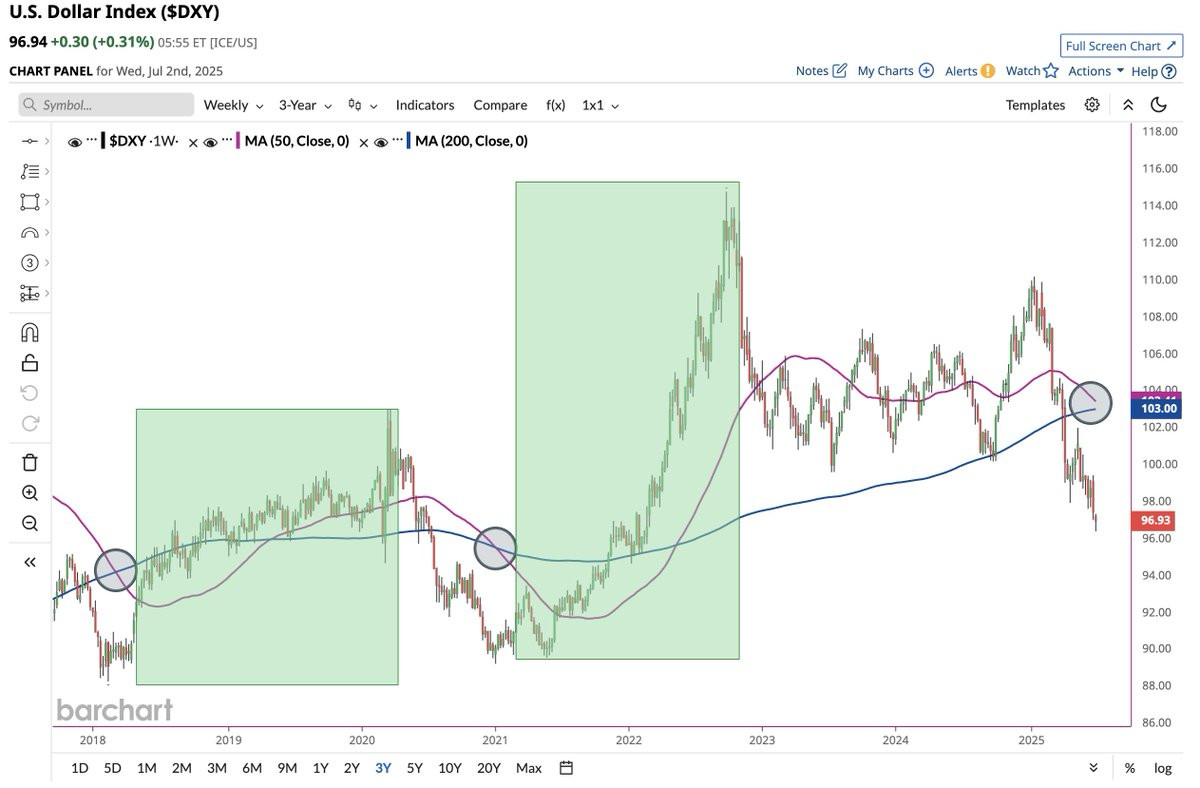The width and height of the screenshot is (1200, 788).
Task: Select the magnet snap tool
Action: [x=30, y=333]
